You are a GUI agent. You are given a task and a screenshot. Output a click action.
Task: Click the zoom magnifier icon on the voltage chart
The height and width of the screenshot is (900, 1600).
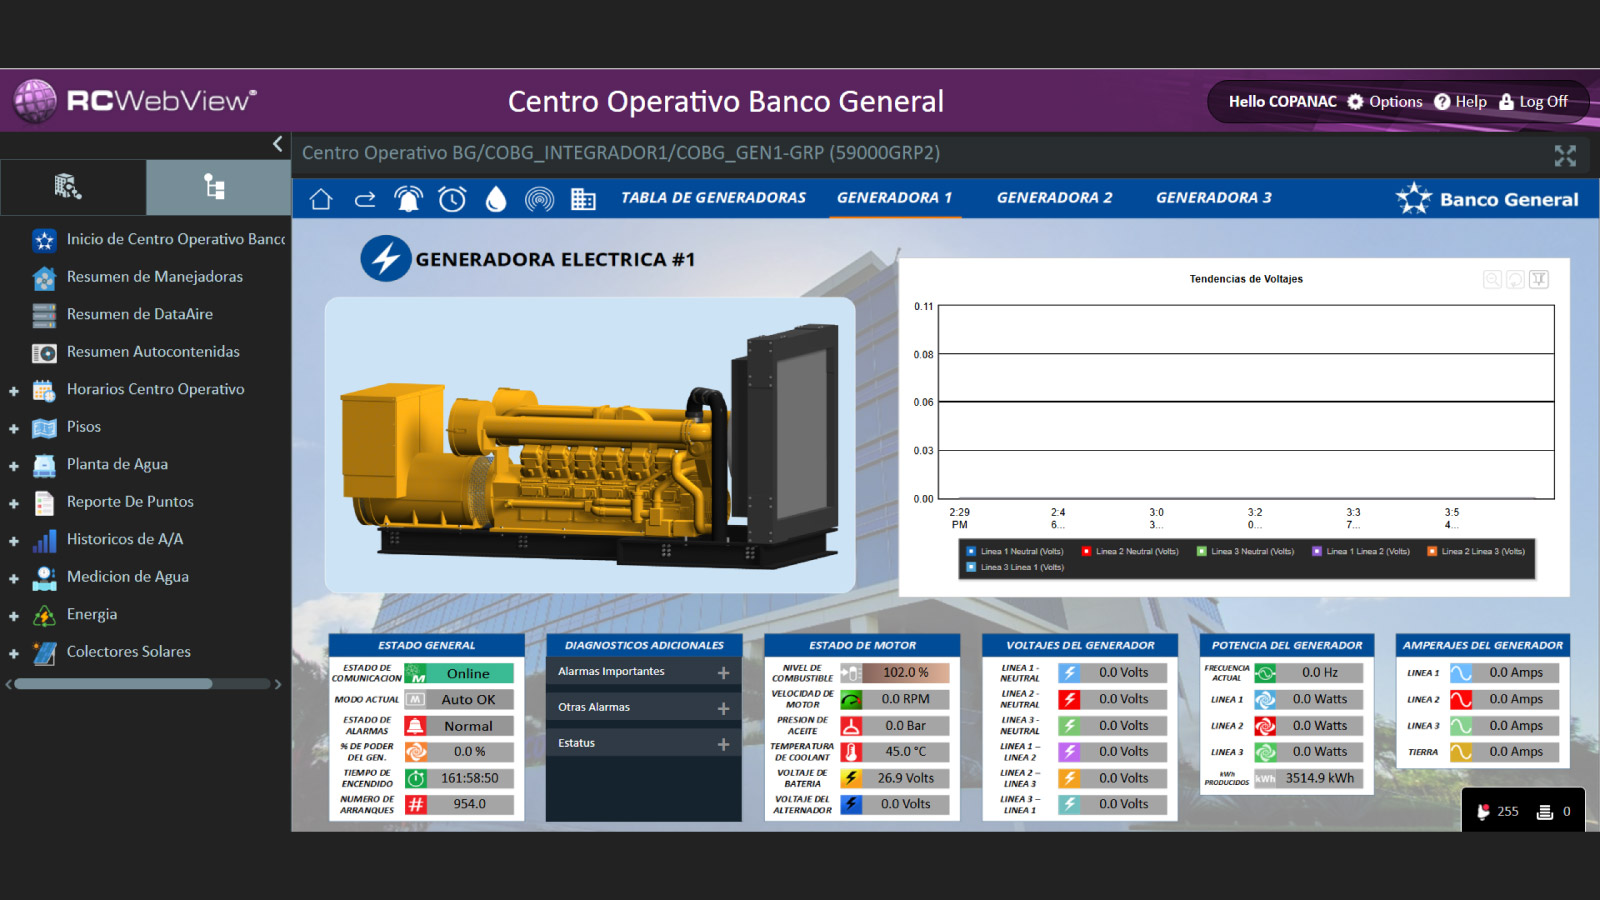(1492, 279)
